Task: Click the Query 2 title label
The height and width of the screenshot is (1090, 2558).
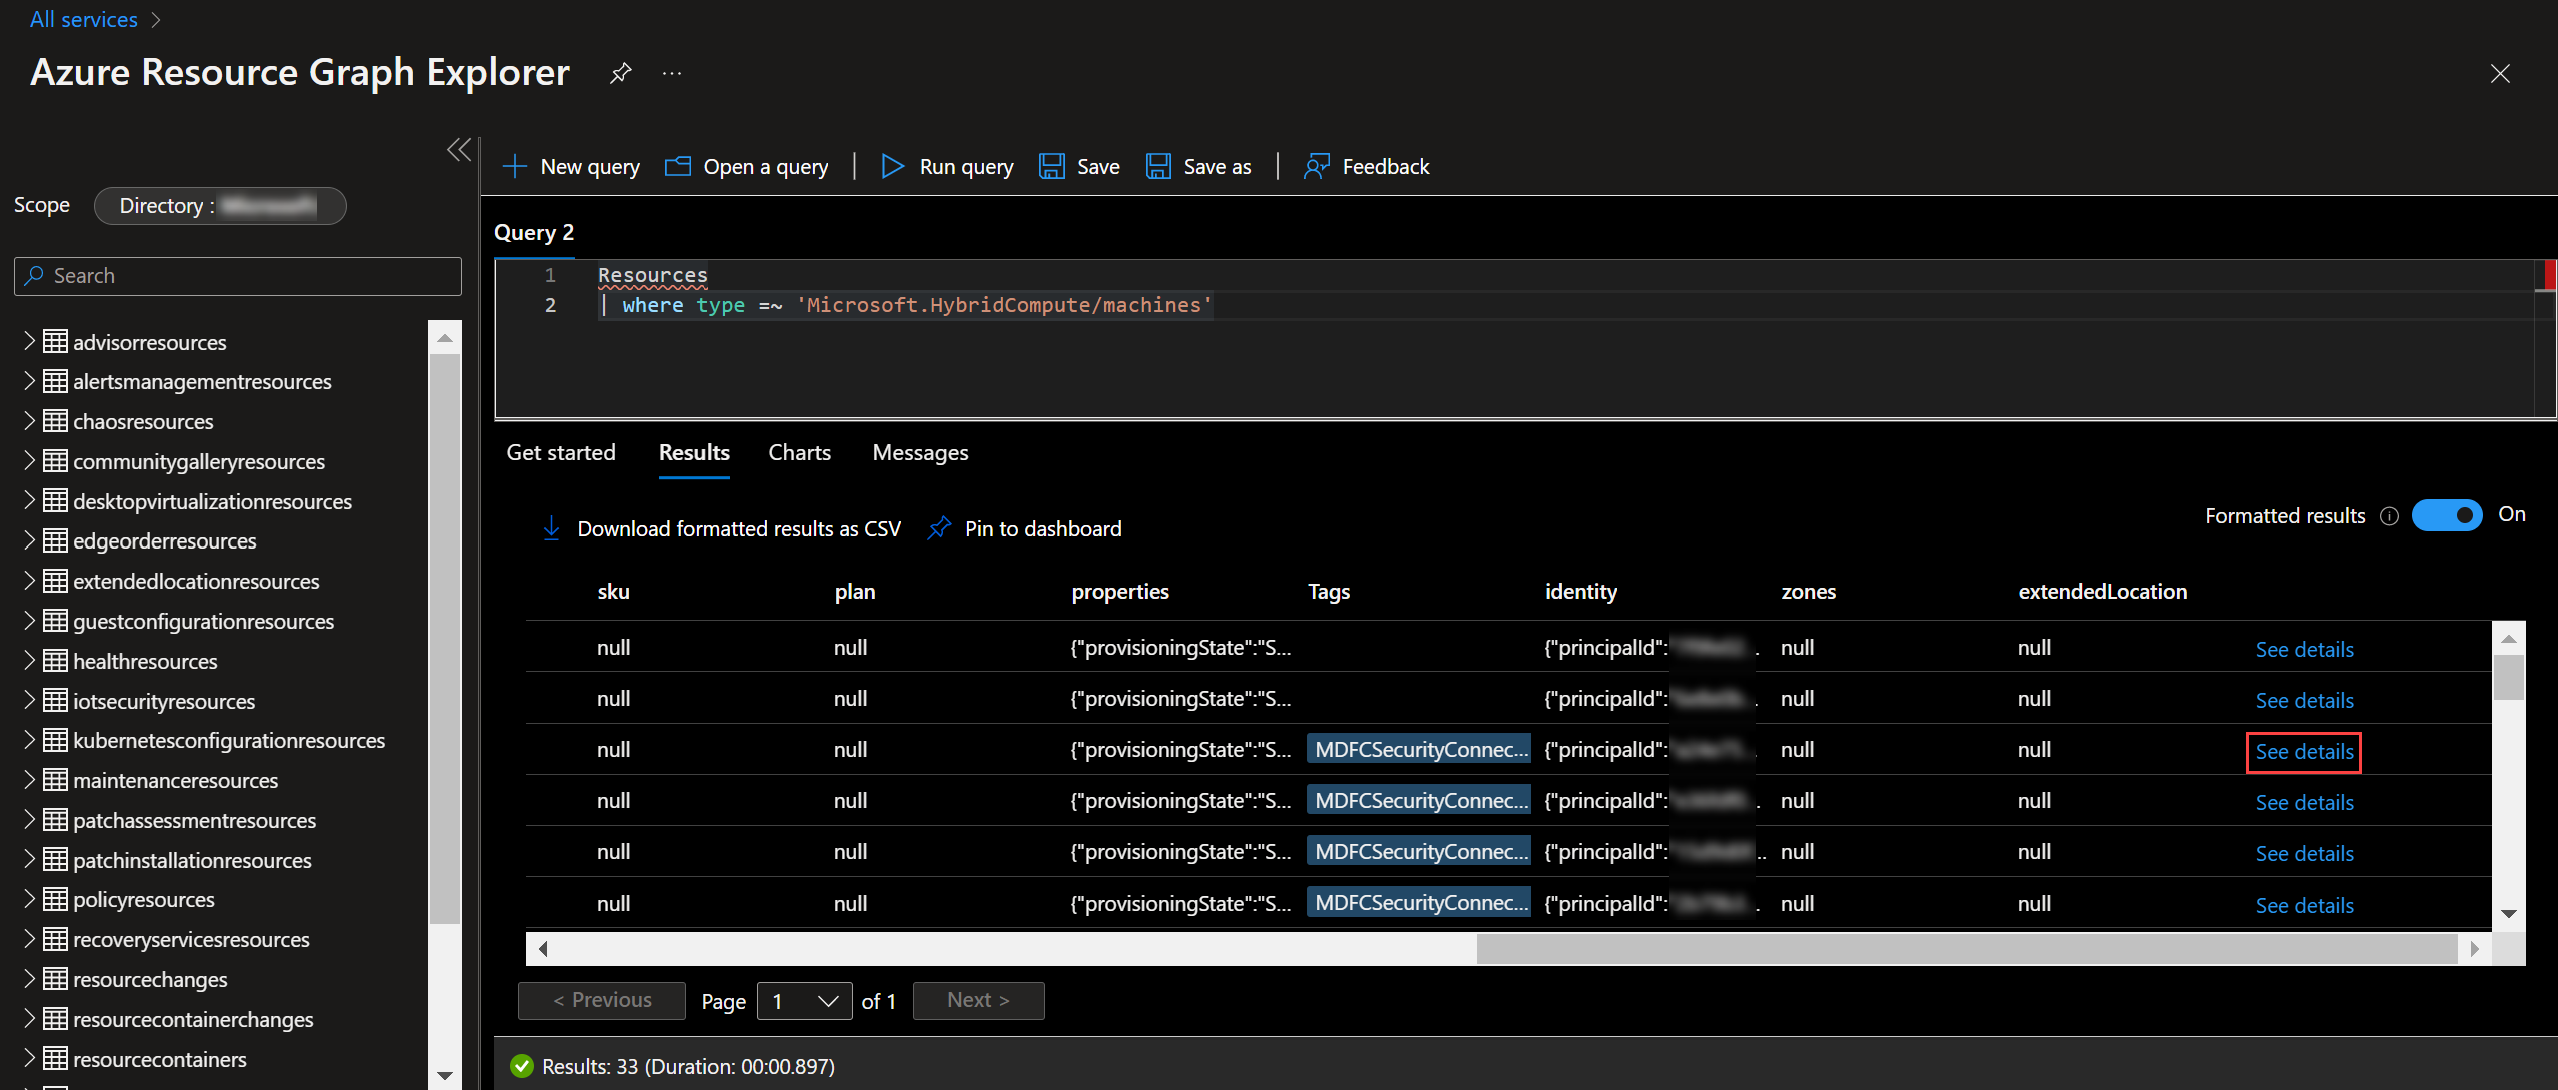Action: point(534,233)
